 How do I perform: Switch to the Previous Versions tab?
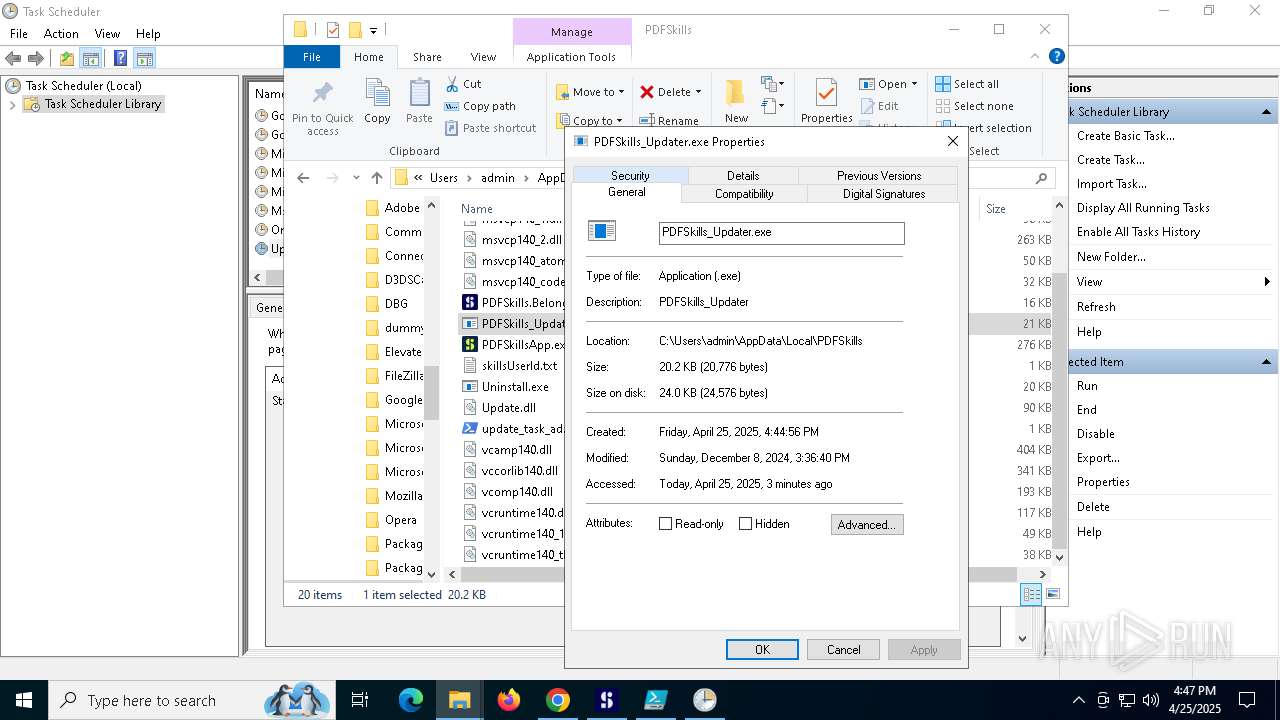point(879,175)
